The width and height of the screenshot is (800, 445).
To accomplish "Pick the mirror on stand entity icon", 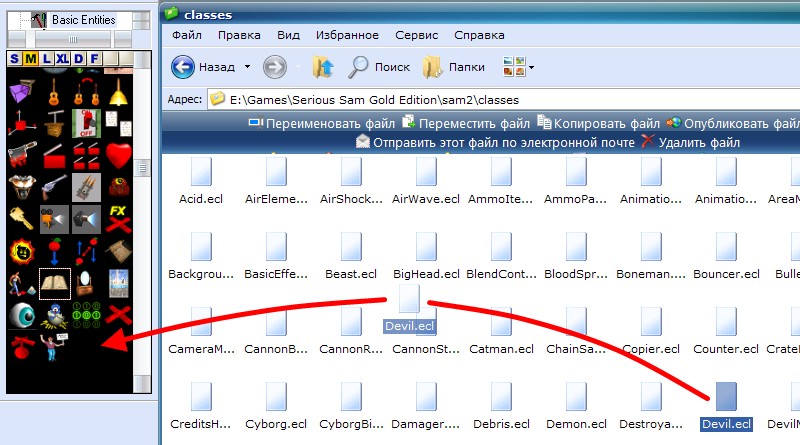I will coord(85,284).
